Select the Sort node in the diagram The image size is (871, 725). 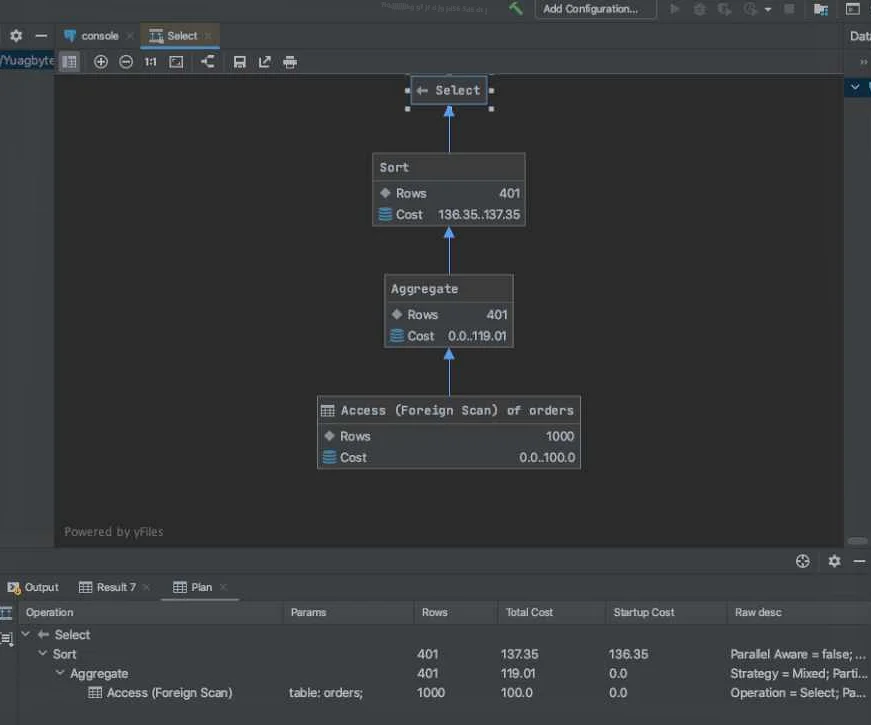(448, 168)
